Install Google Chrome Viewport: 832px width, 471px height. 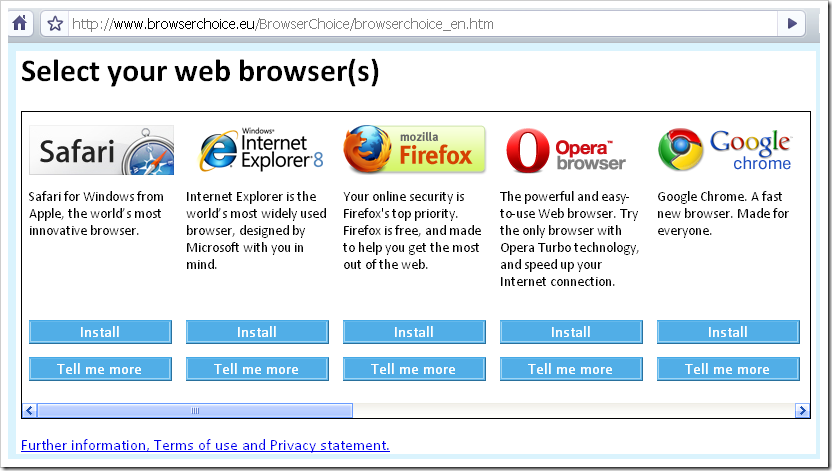pos(729,332)
